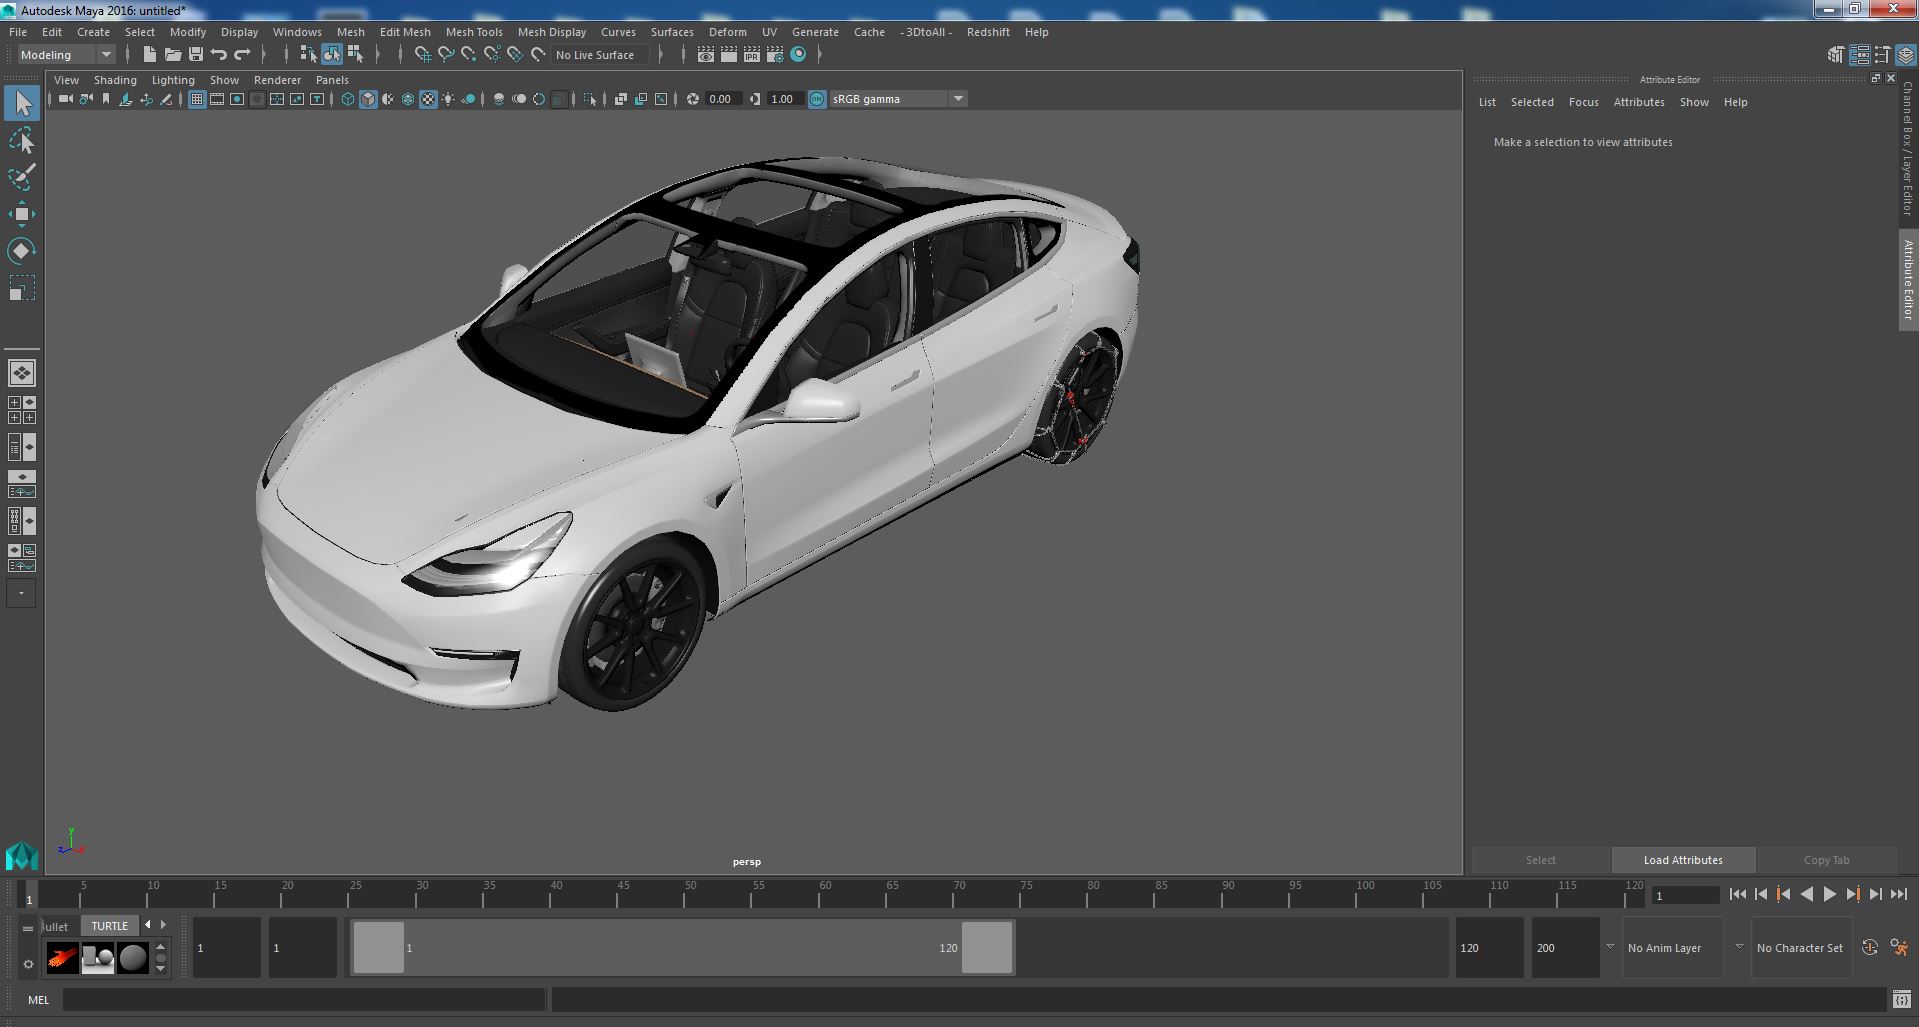The height and width of the screenshot is (1027, 1919).
Task: Choose the Lasso select tool
Action: tap(21, 141)
